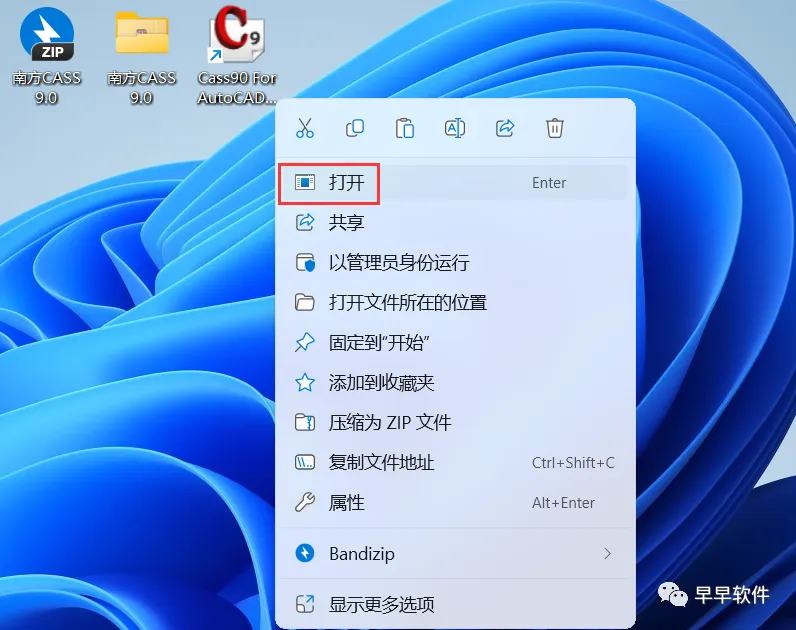
Task: Select 压缩为 ZIP 文件 menu entry
Action: [454, 422]
